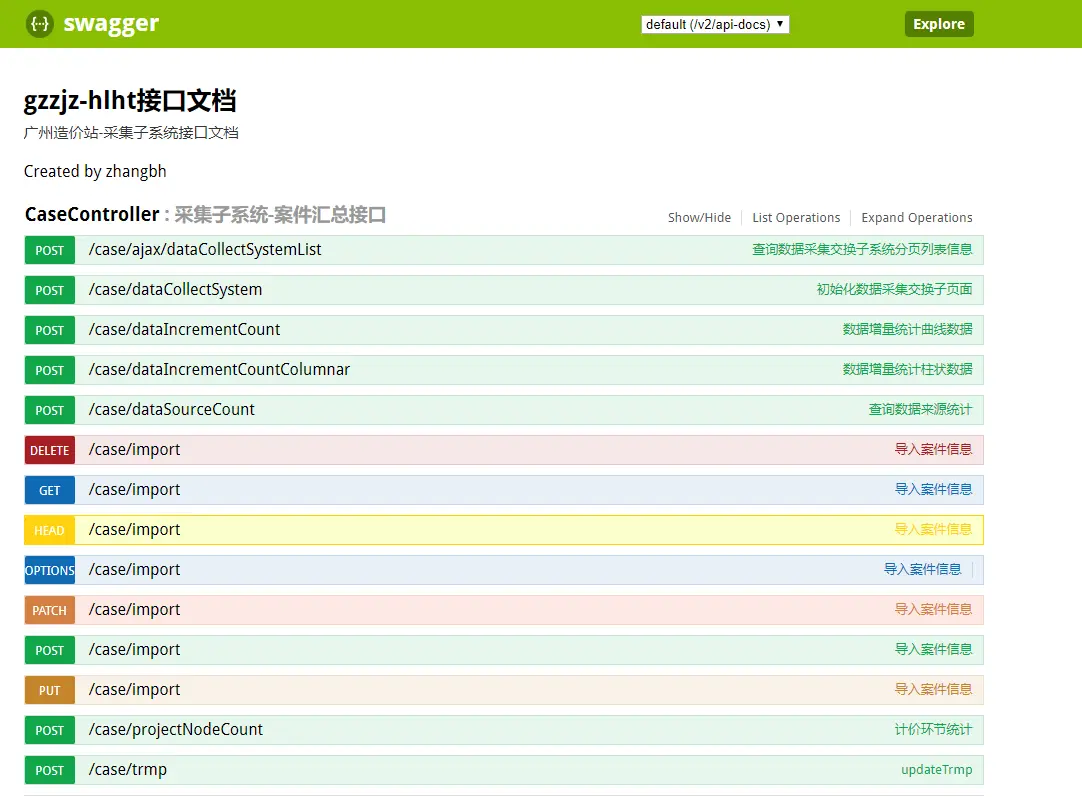Click the 广州造价站-采集子系统接口文档 subtitle
The image size is (1082, 797).
pos(131,133)
